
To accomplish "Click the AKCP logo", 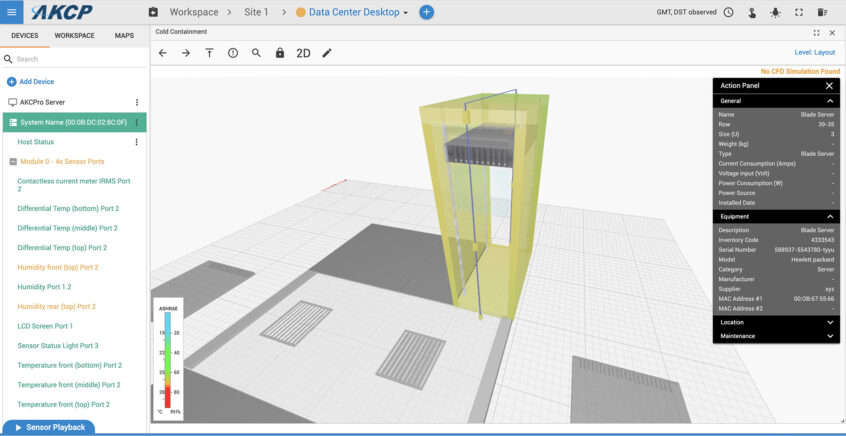I will [x=63, y=12].
